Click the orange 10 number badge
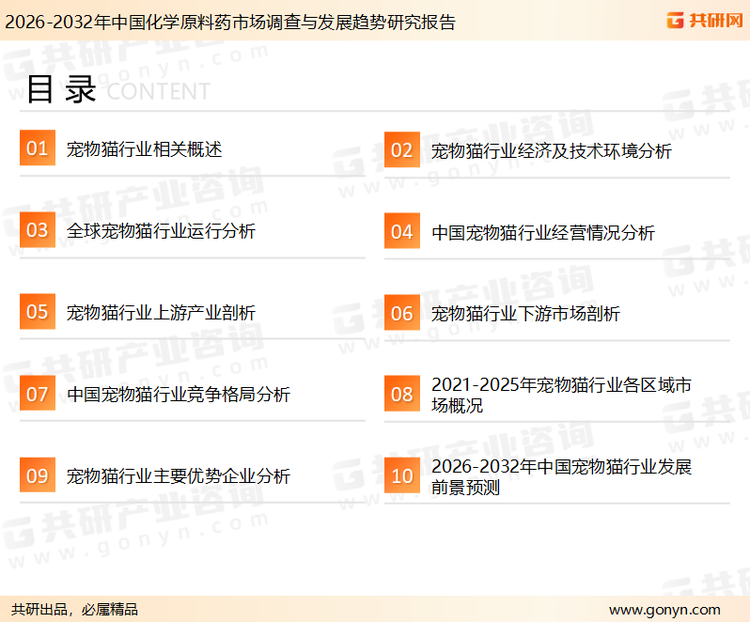750x622 pixels. click(x=402, y=476)
